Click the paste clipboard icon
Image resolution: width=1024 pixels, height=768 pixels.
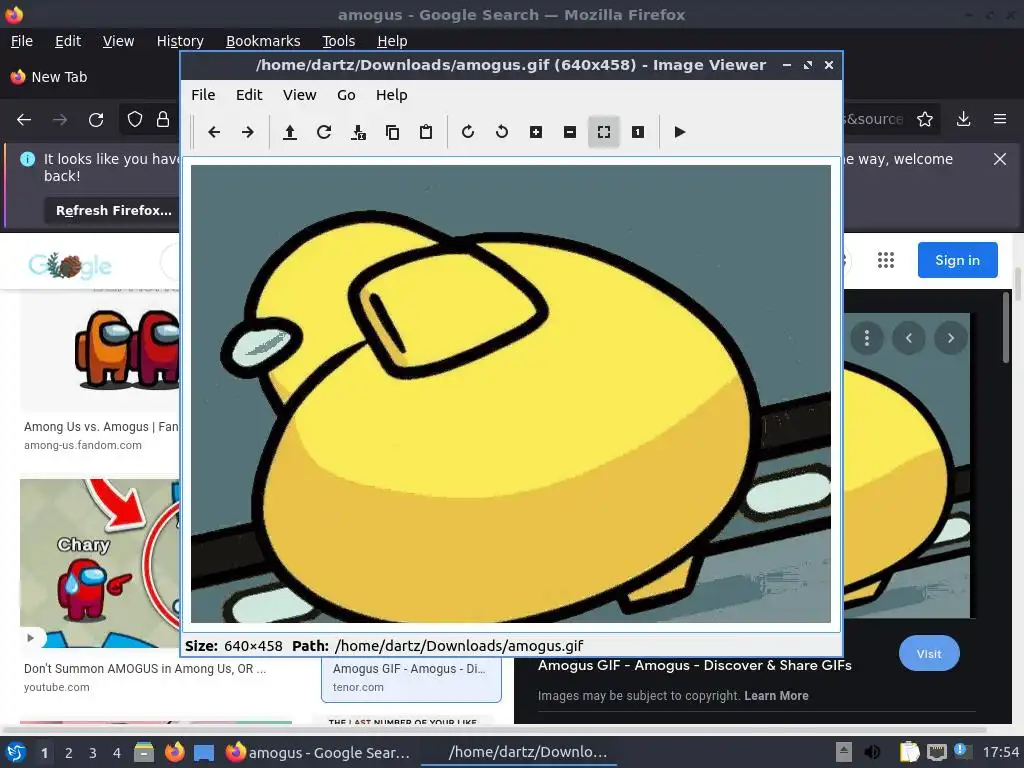[426, 133]
